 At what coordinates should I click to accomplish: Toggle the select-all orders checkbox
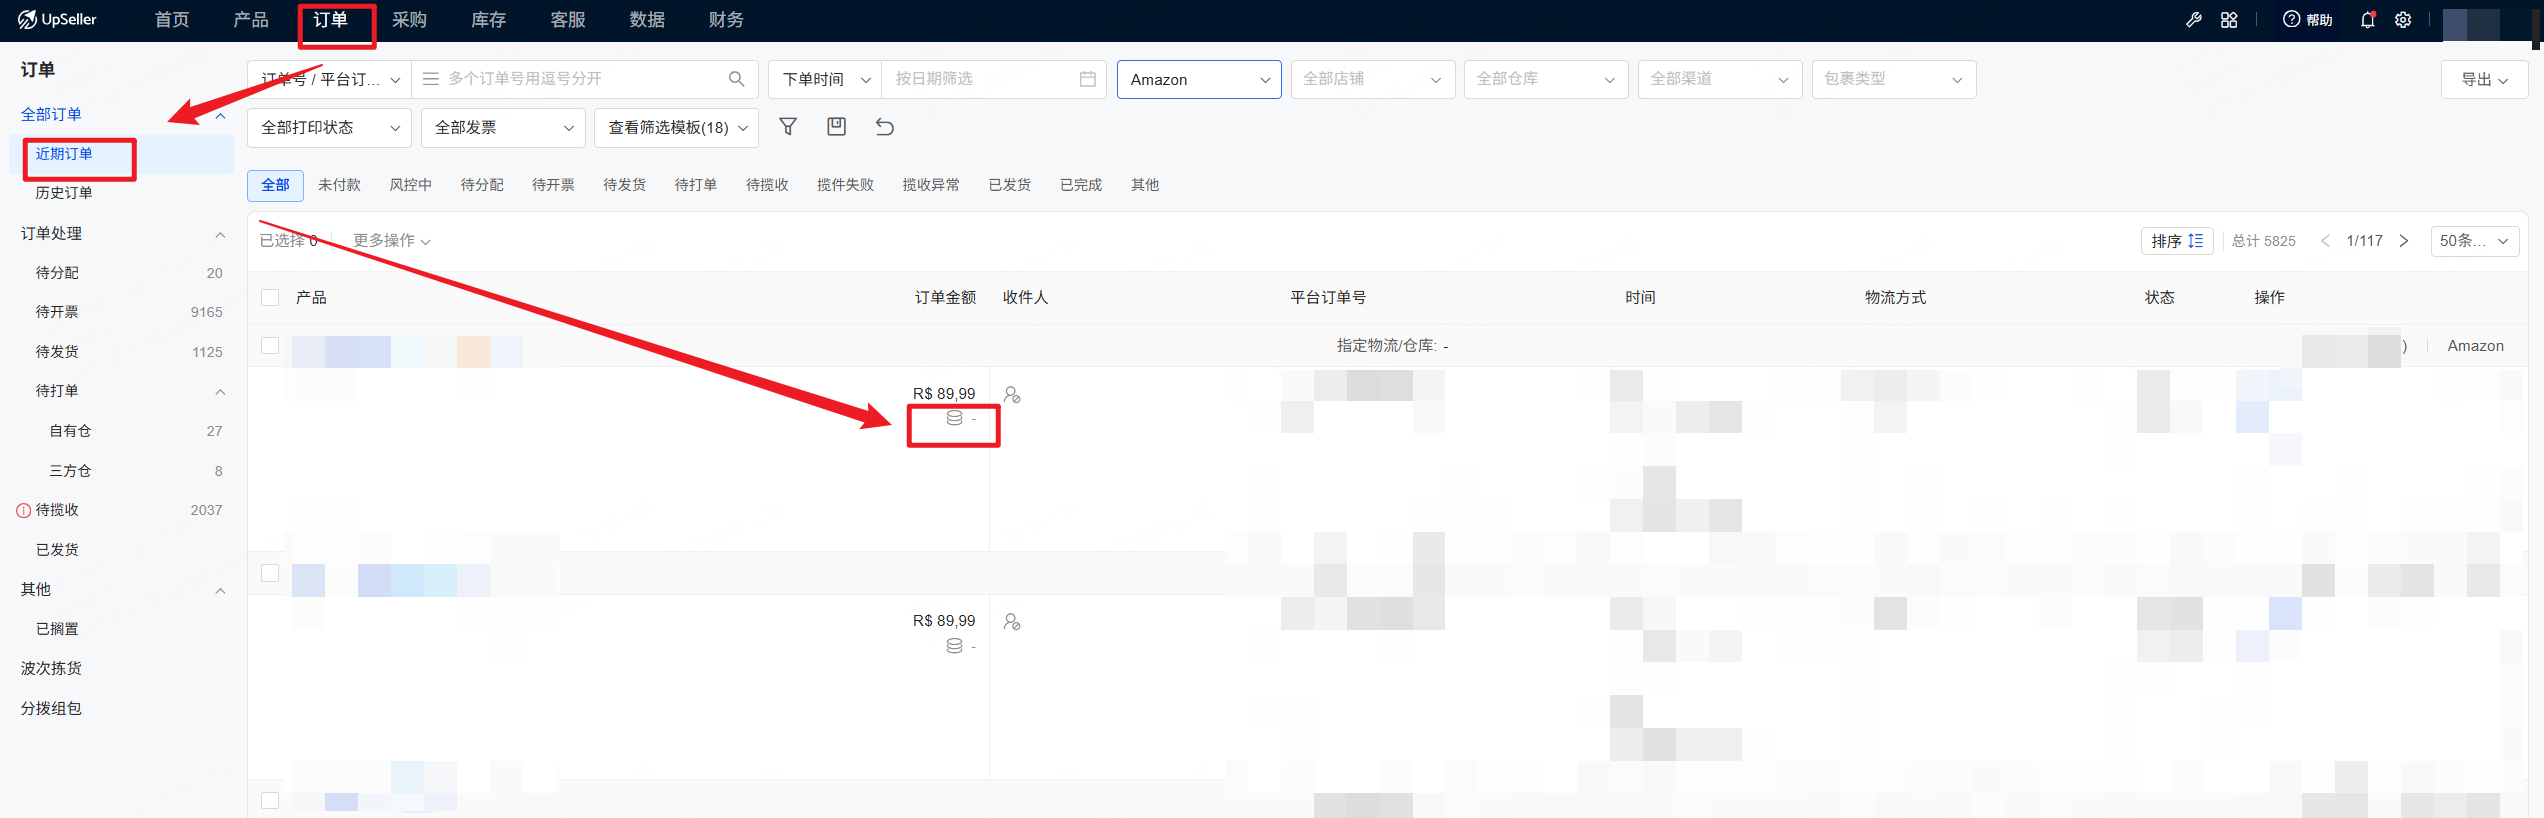coord(270,298)
